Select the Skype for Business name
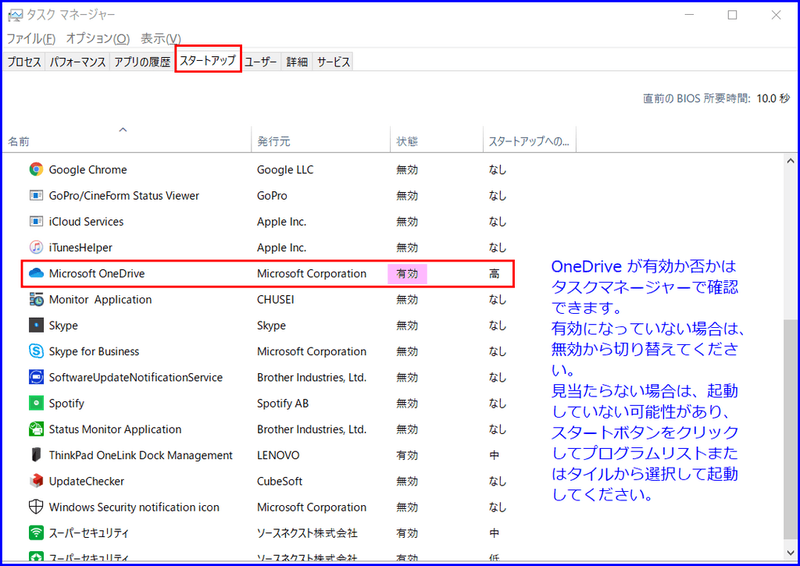The height and width of the screenshot is (566, 800). point(94,351)
